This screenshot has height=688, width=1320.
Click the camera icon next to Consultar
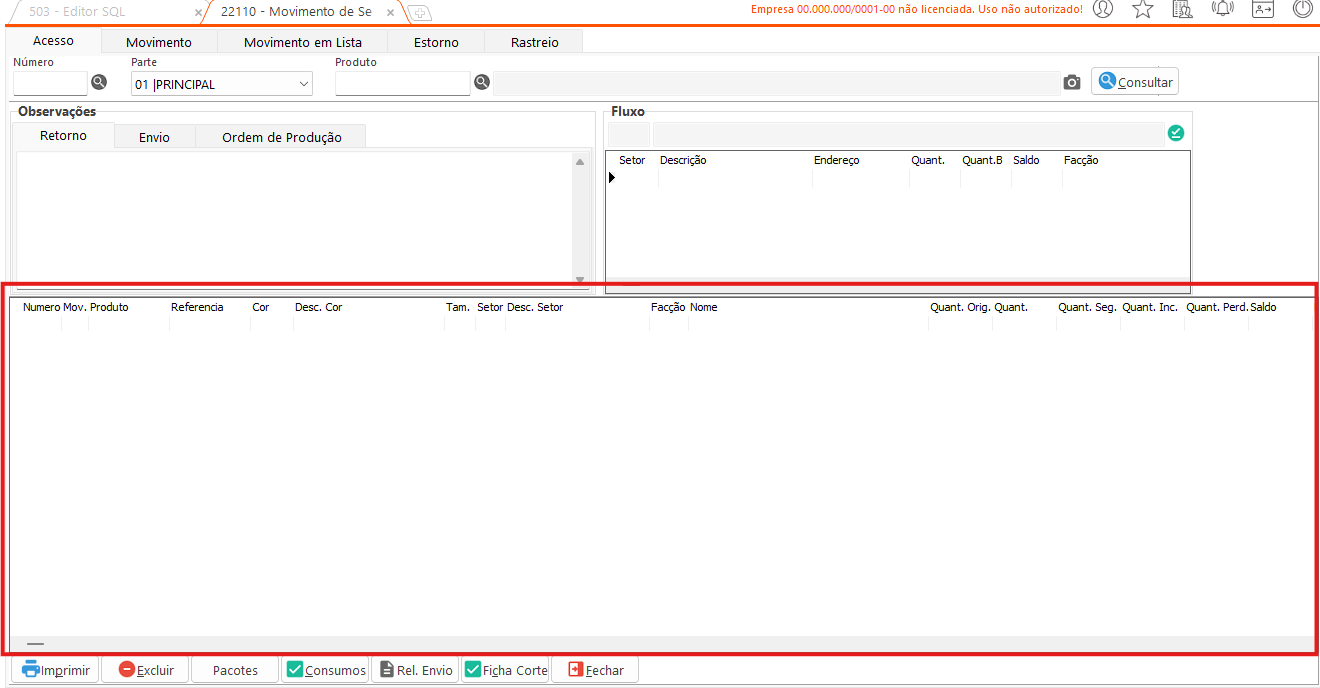pyautogui.click(x=1072, y=83)
